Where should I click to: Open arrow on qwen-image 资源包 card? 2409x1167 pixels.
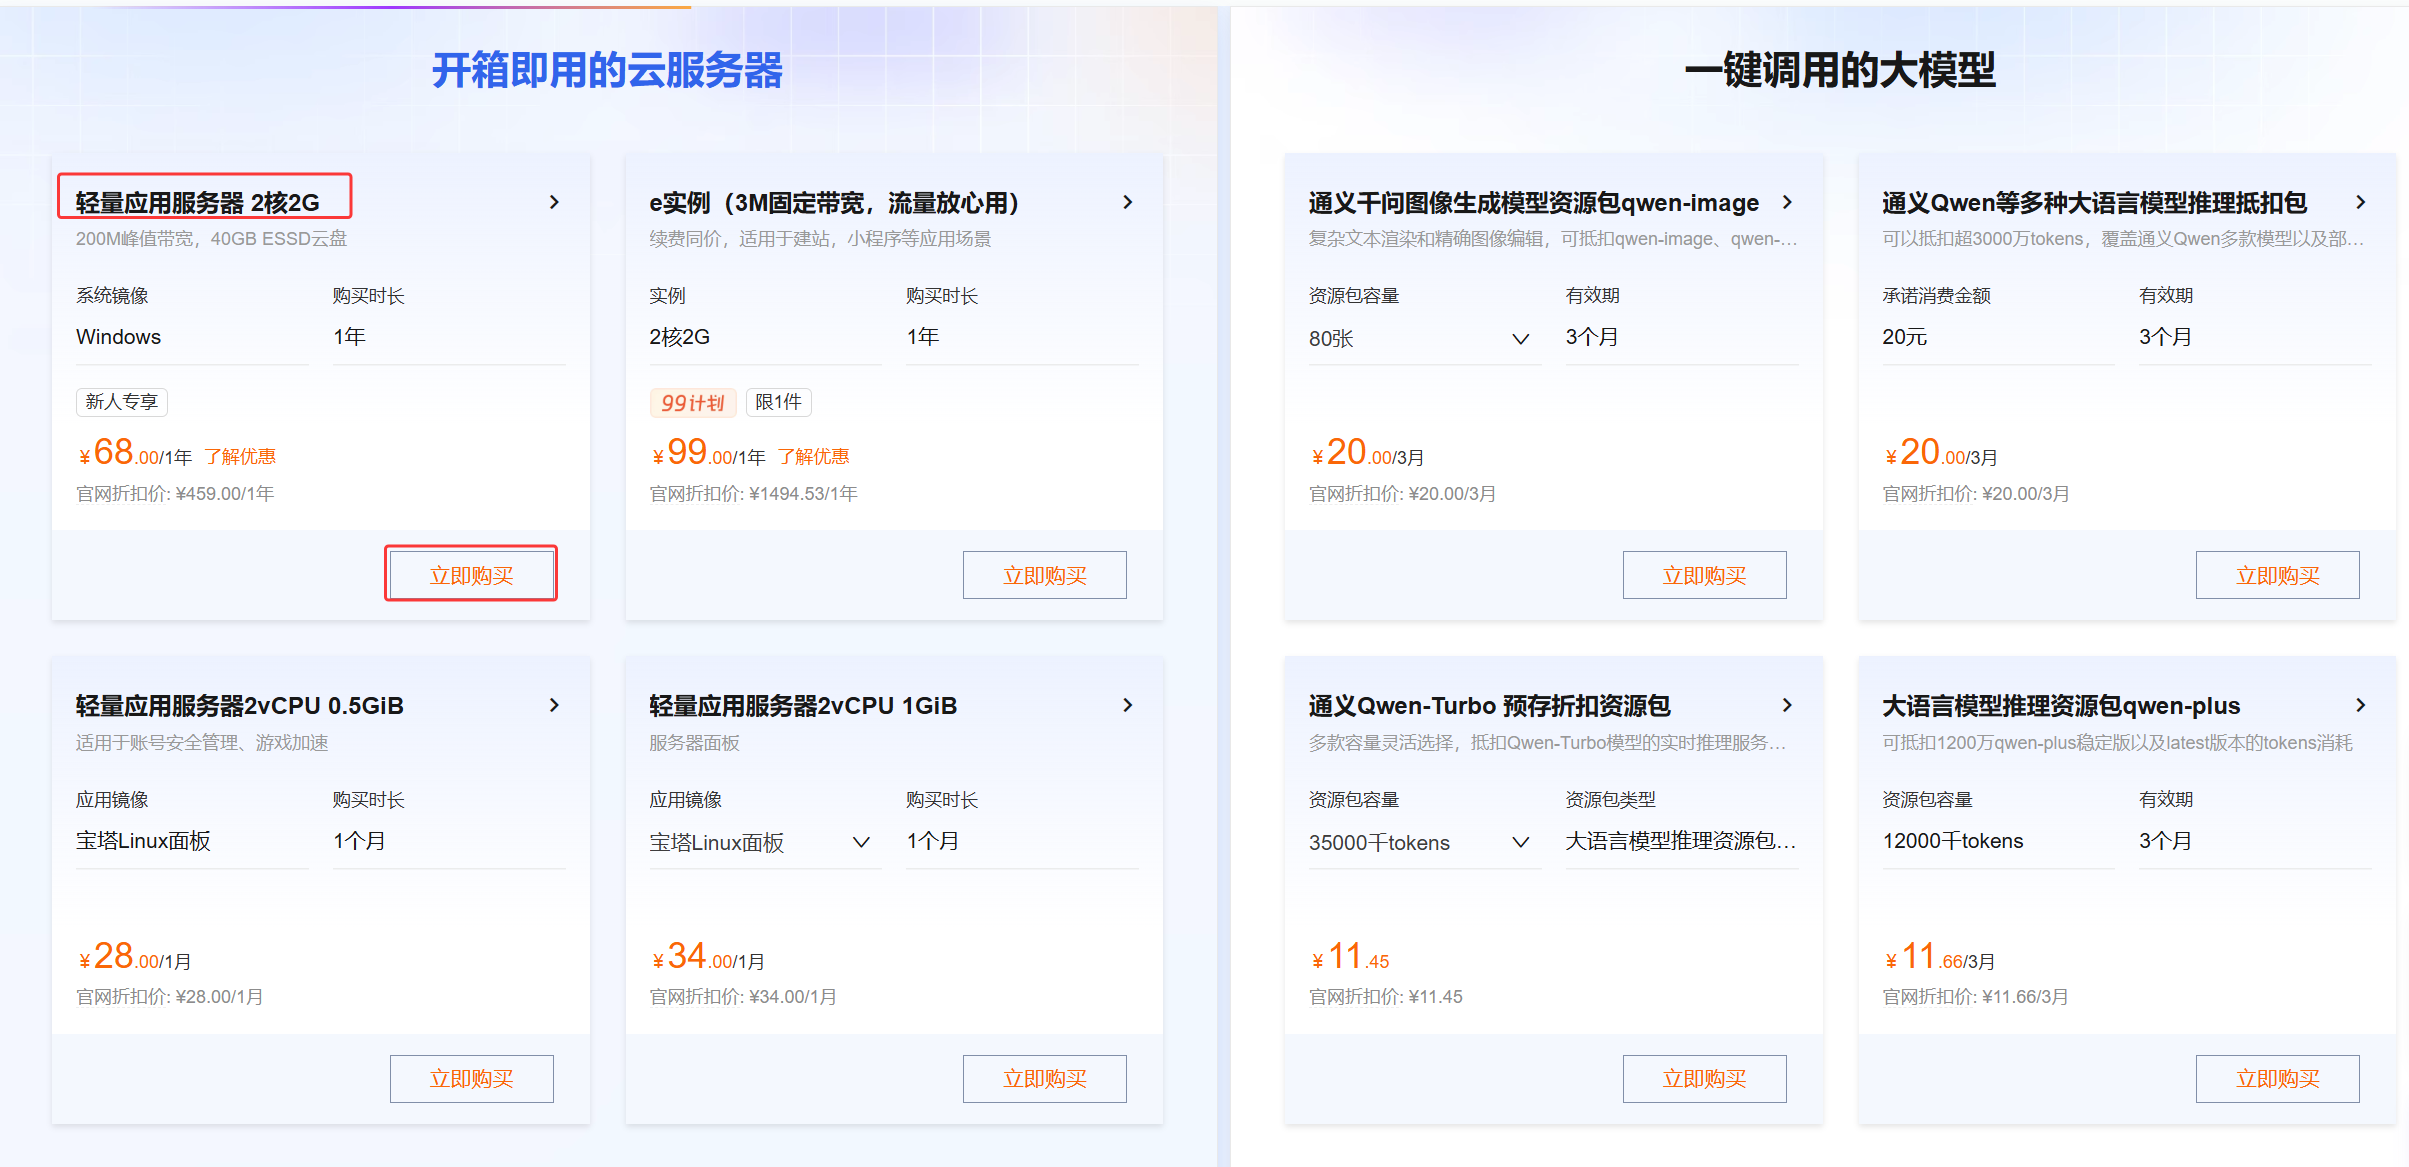1789,201
